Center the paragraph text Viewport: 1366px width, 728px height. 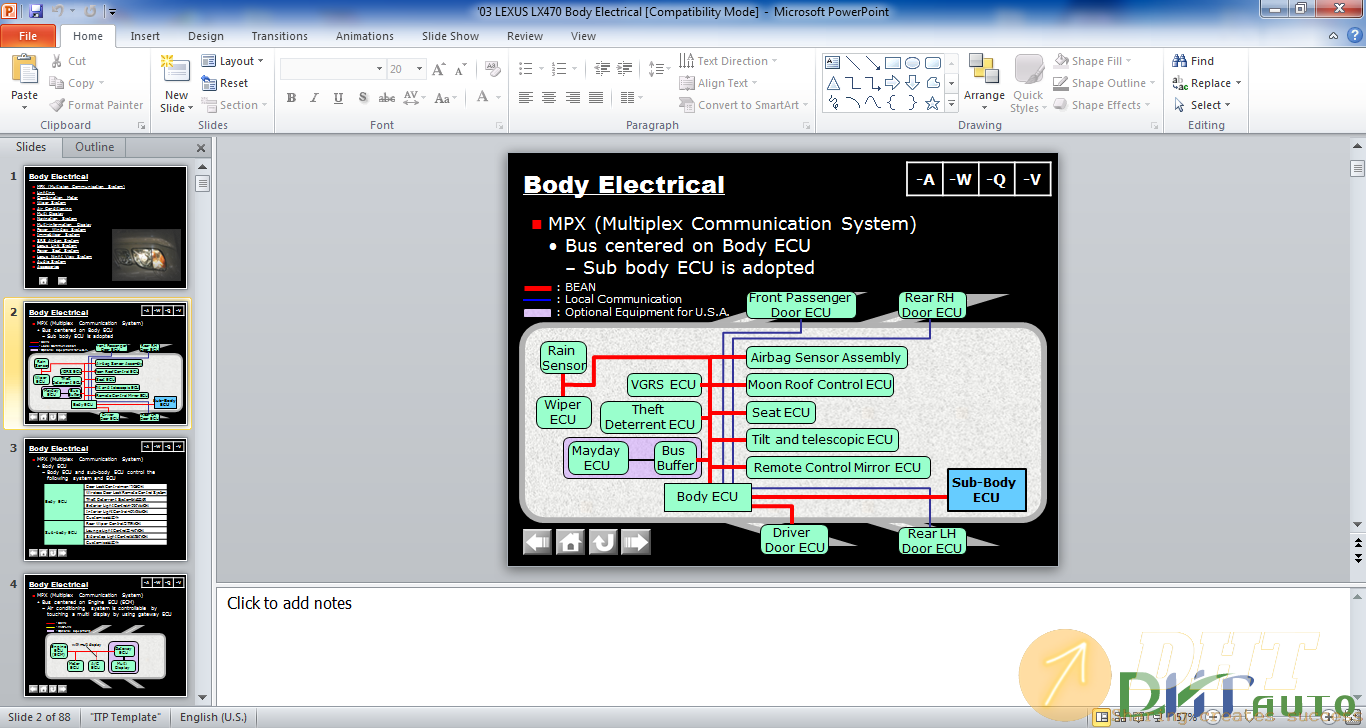pyautogui.click(x=549, y=97)
